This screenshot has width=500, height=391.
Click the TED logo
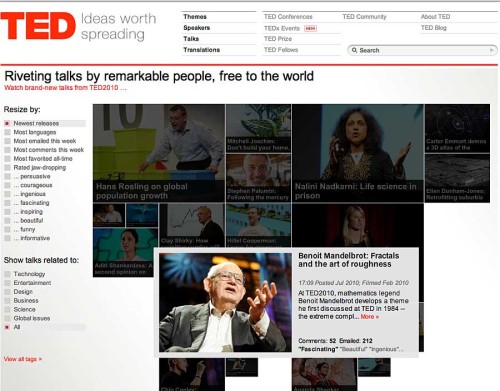pos(38,26)
